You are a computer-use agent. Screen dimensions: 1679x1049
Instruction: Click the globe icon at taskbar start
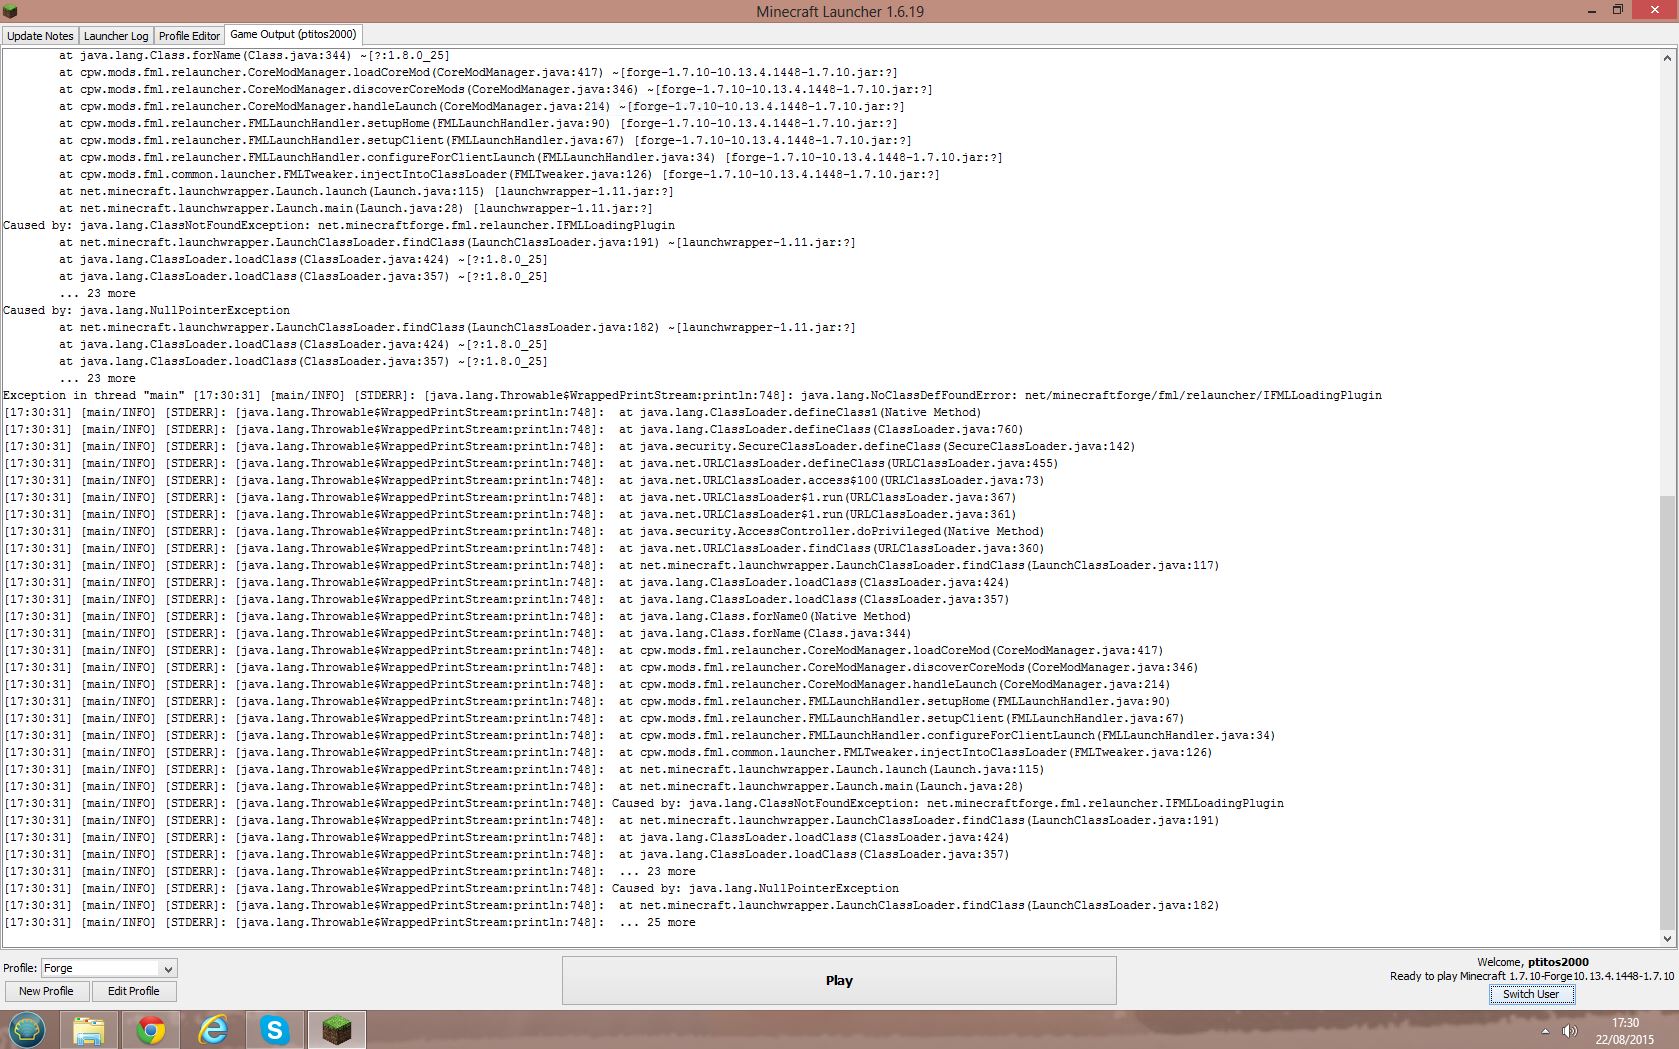point(27,1029)
